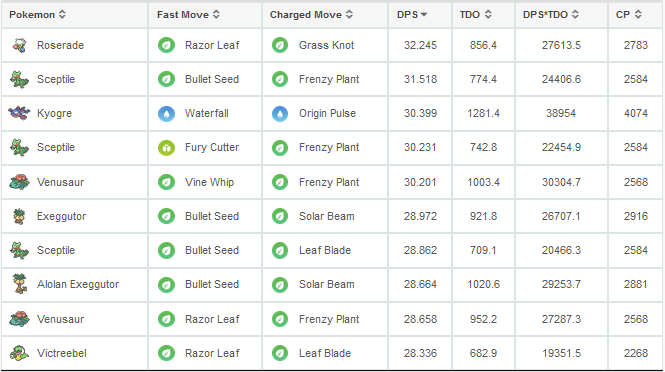Click the water type icon beside Origin Pulse

[280, 114]
